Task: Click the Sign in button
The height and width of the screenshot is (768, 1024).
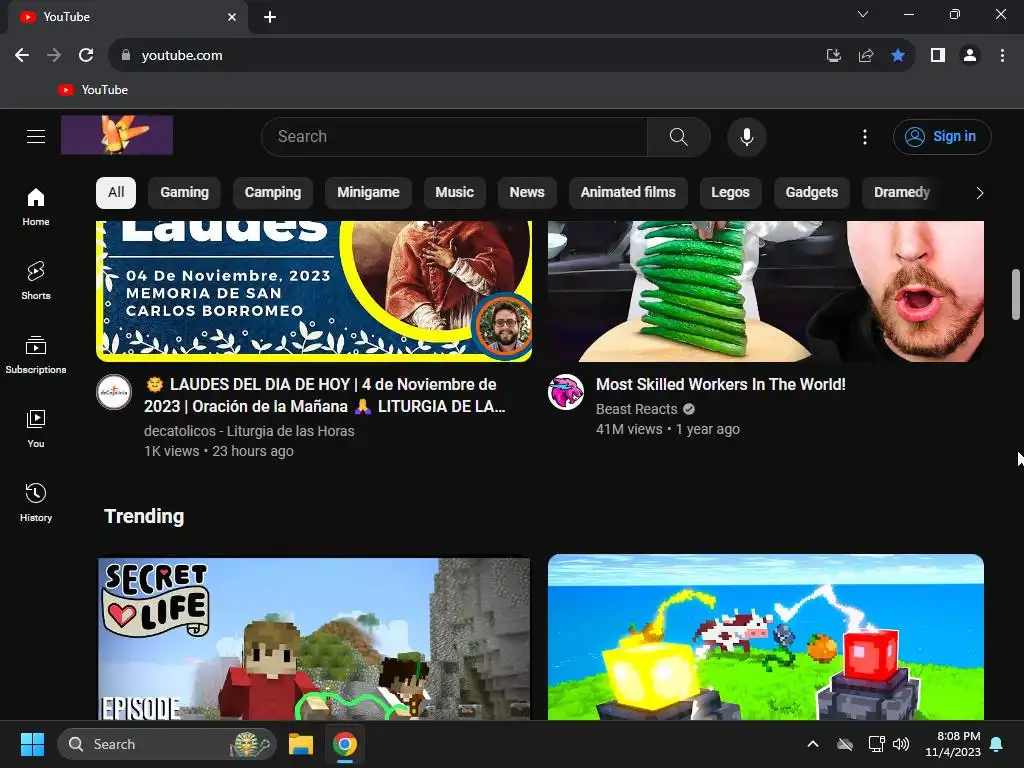Action: tap(942, 136)
